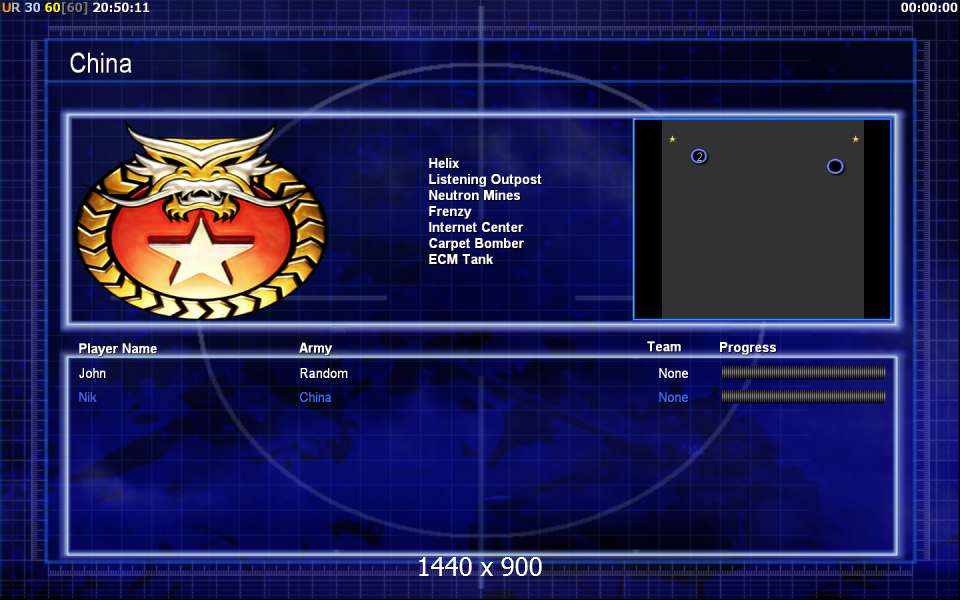Click the Progress column header
Viewport: 960px width, 600px height.
[x=748, y=348]
